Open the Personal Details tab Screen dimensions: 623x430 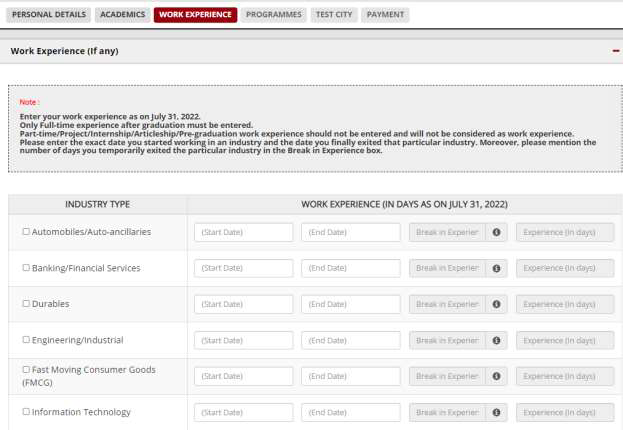coord(48,15)
